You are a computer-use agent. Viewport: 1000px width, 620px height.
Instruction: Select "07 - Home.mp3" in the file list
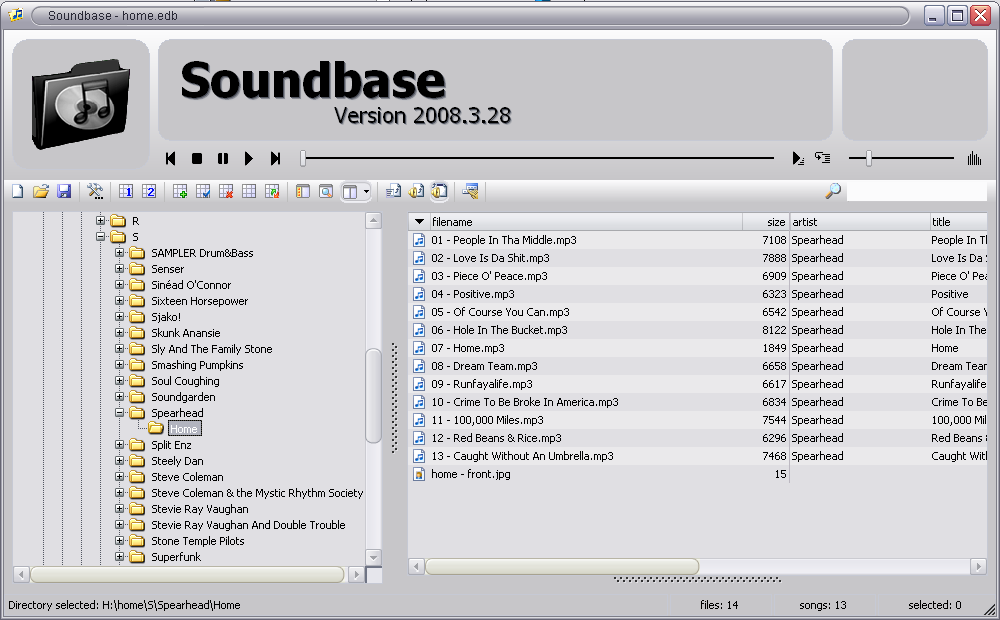coord(467,348)
